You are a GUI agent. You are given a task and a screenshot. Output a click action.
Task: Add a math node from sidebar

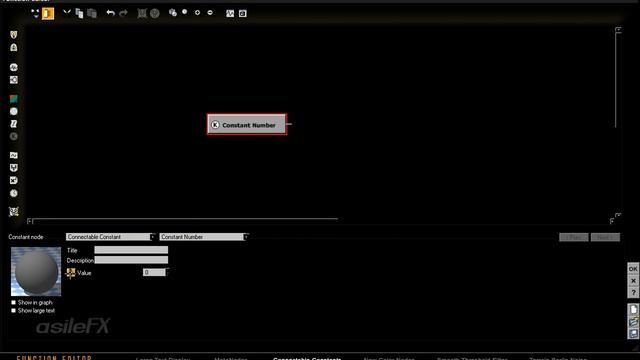[13, 180]
